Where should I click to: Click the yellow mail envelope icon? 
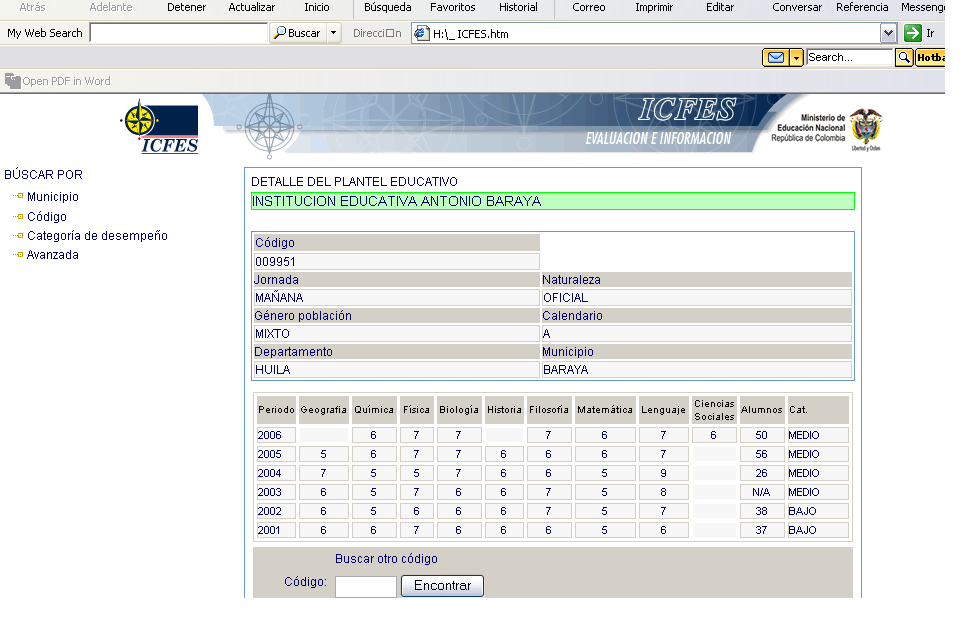point(775,58)
